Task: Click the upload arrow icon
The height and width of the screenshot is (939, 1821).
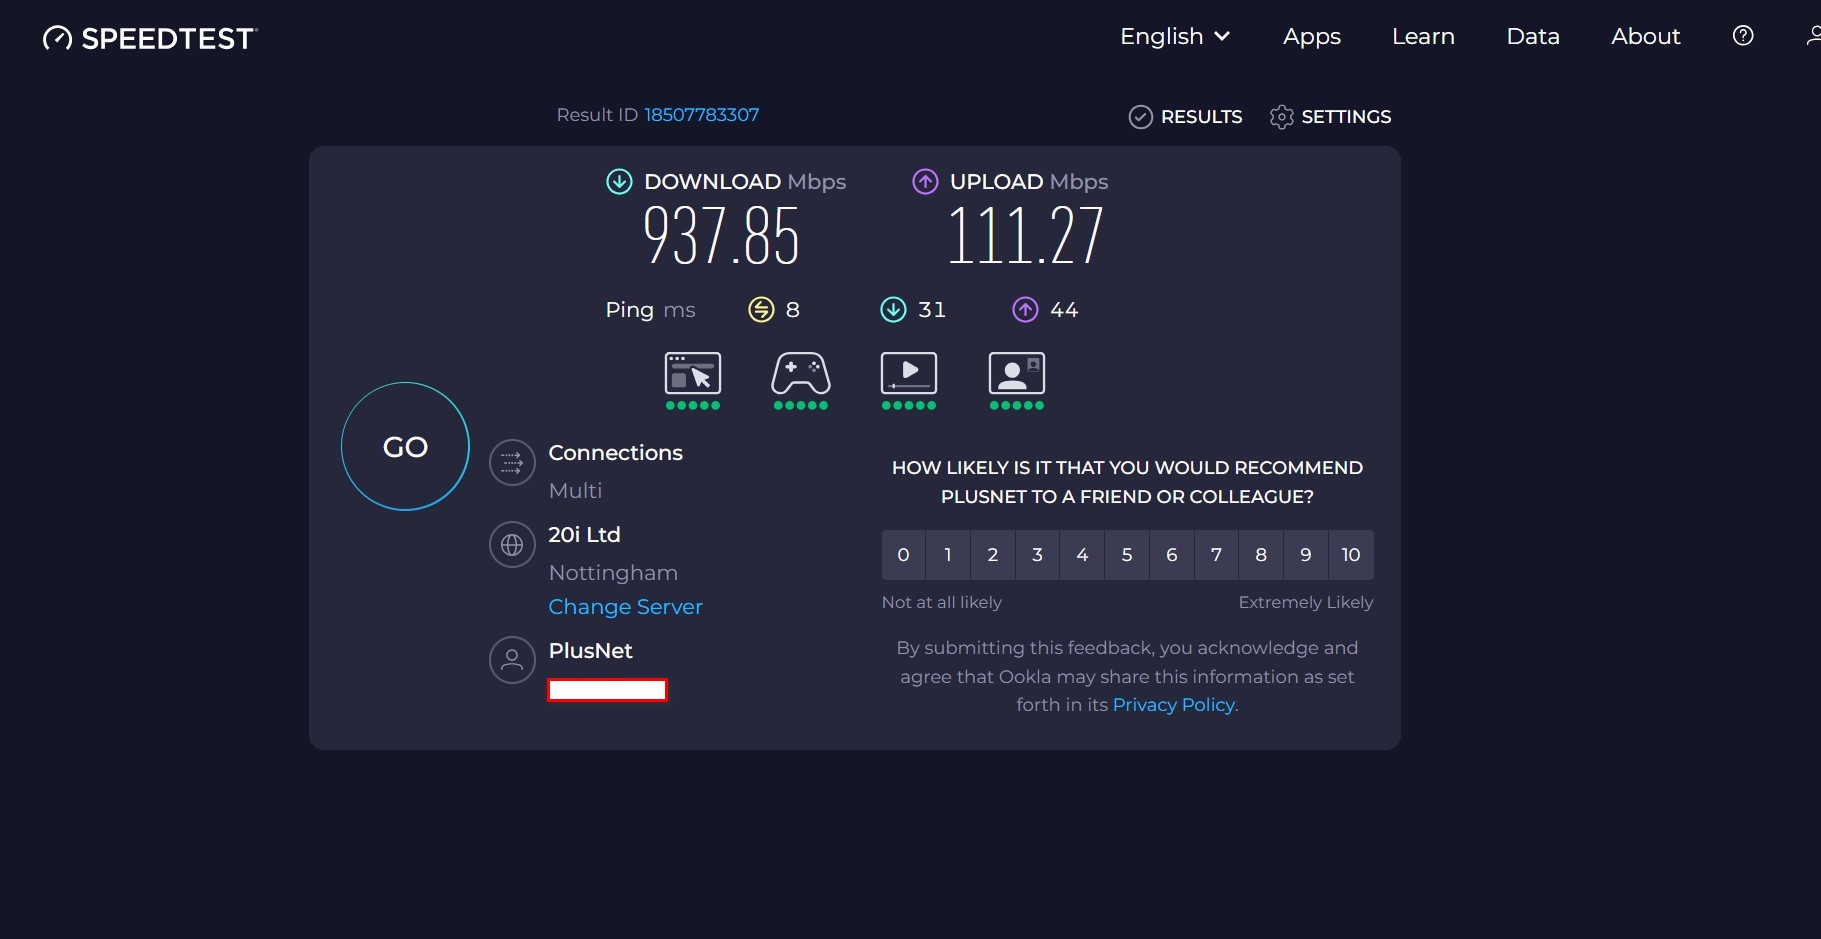Action: click(x=925, y=181)
